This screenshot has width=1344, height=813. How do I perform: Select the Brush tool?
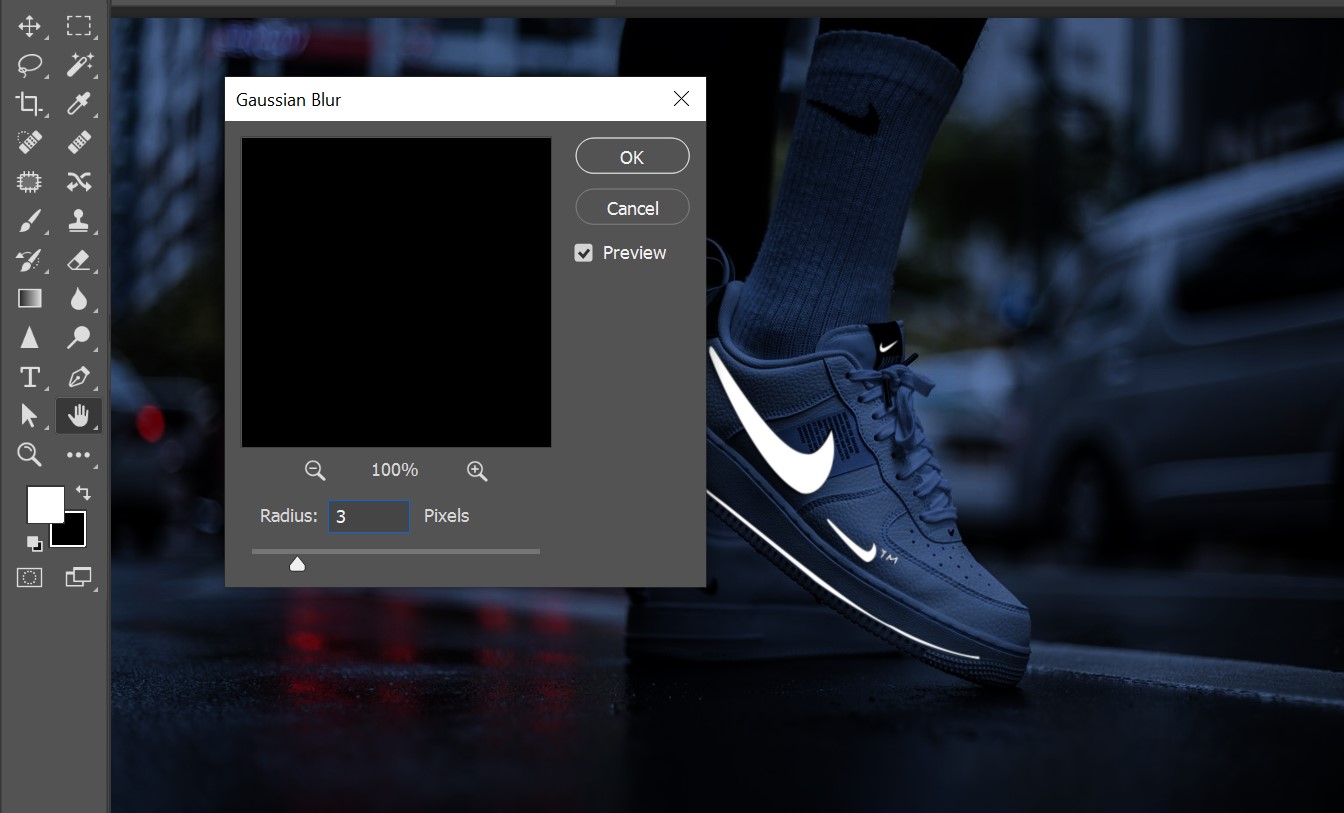coord(29,221)
